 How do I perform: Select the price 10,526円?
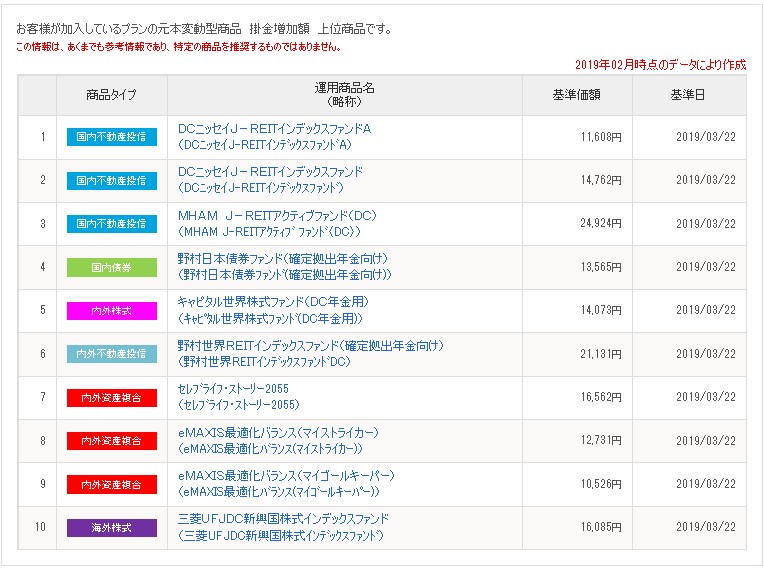pyautogui.click(x=601, y=484)
